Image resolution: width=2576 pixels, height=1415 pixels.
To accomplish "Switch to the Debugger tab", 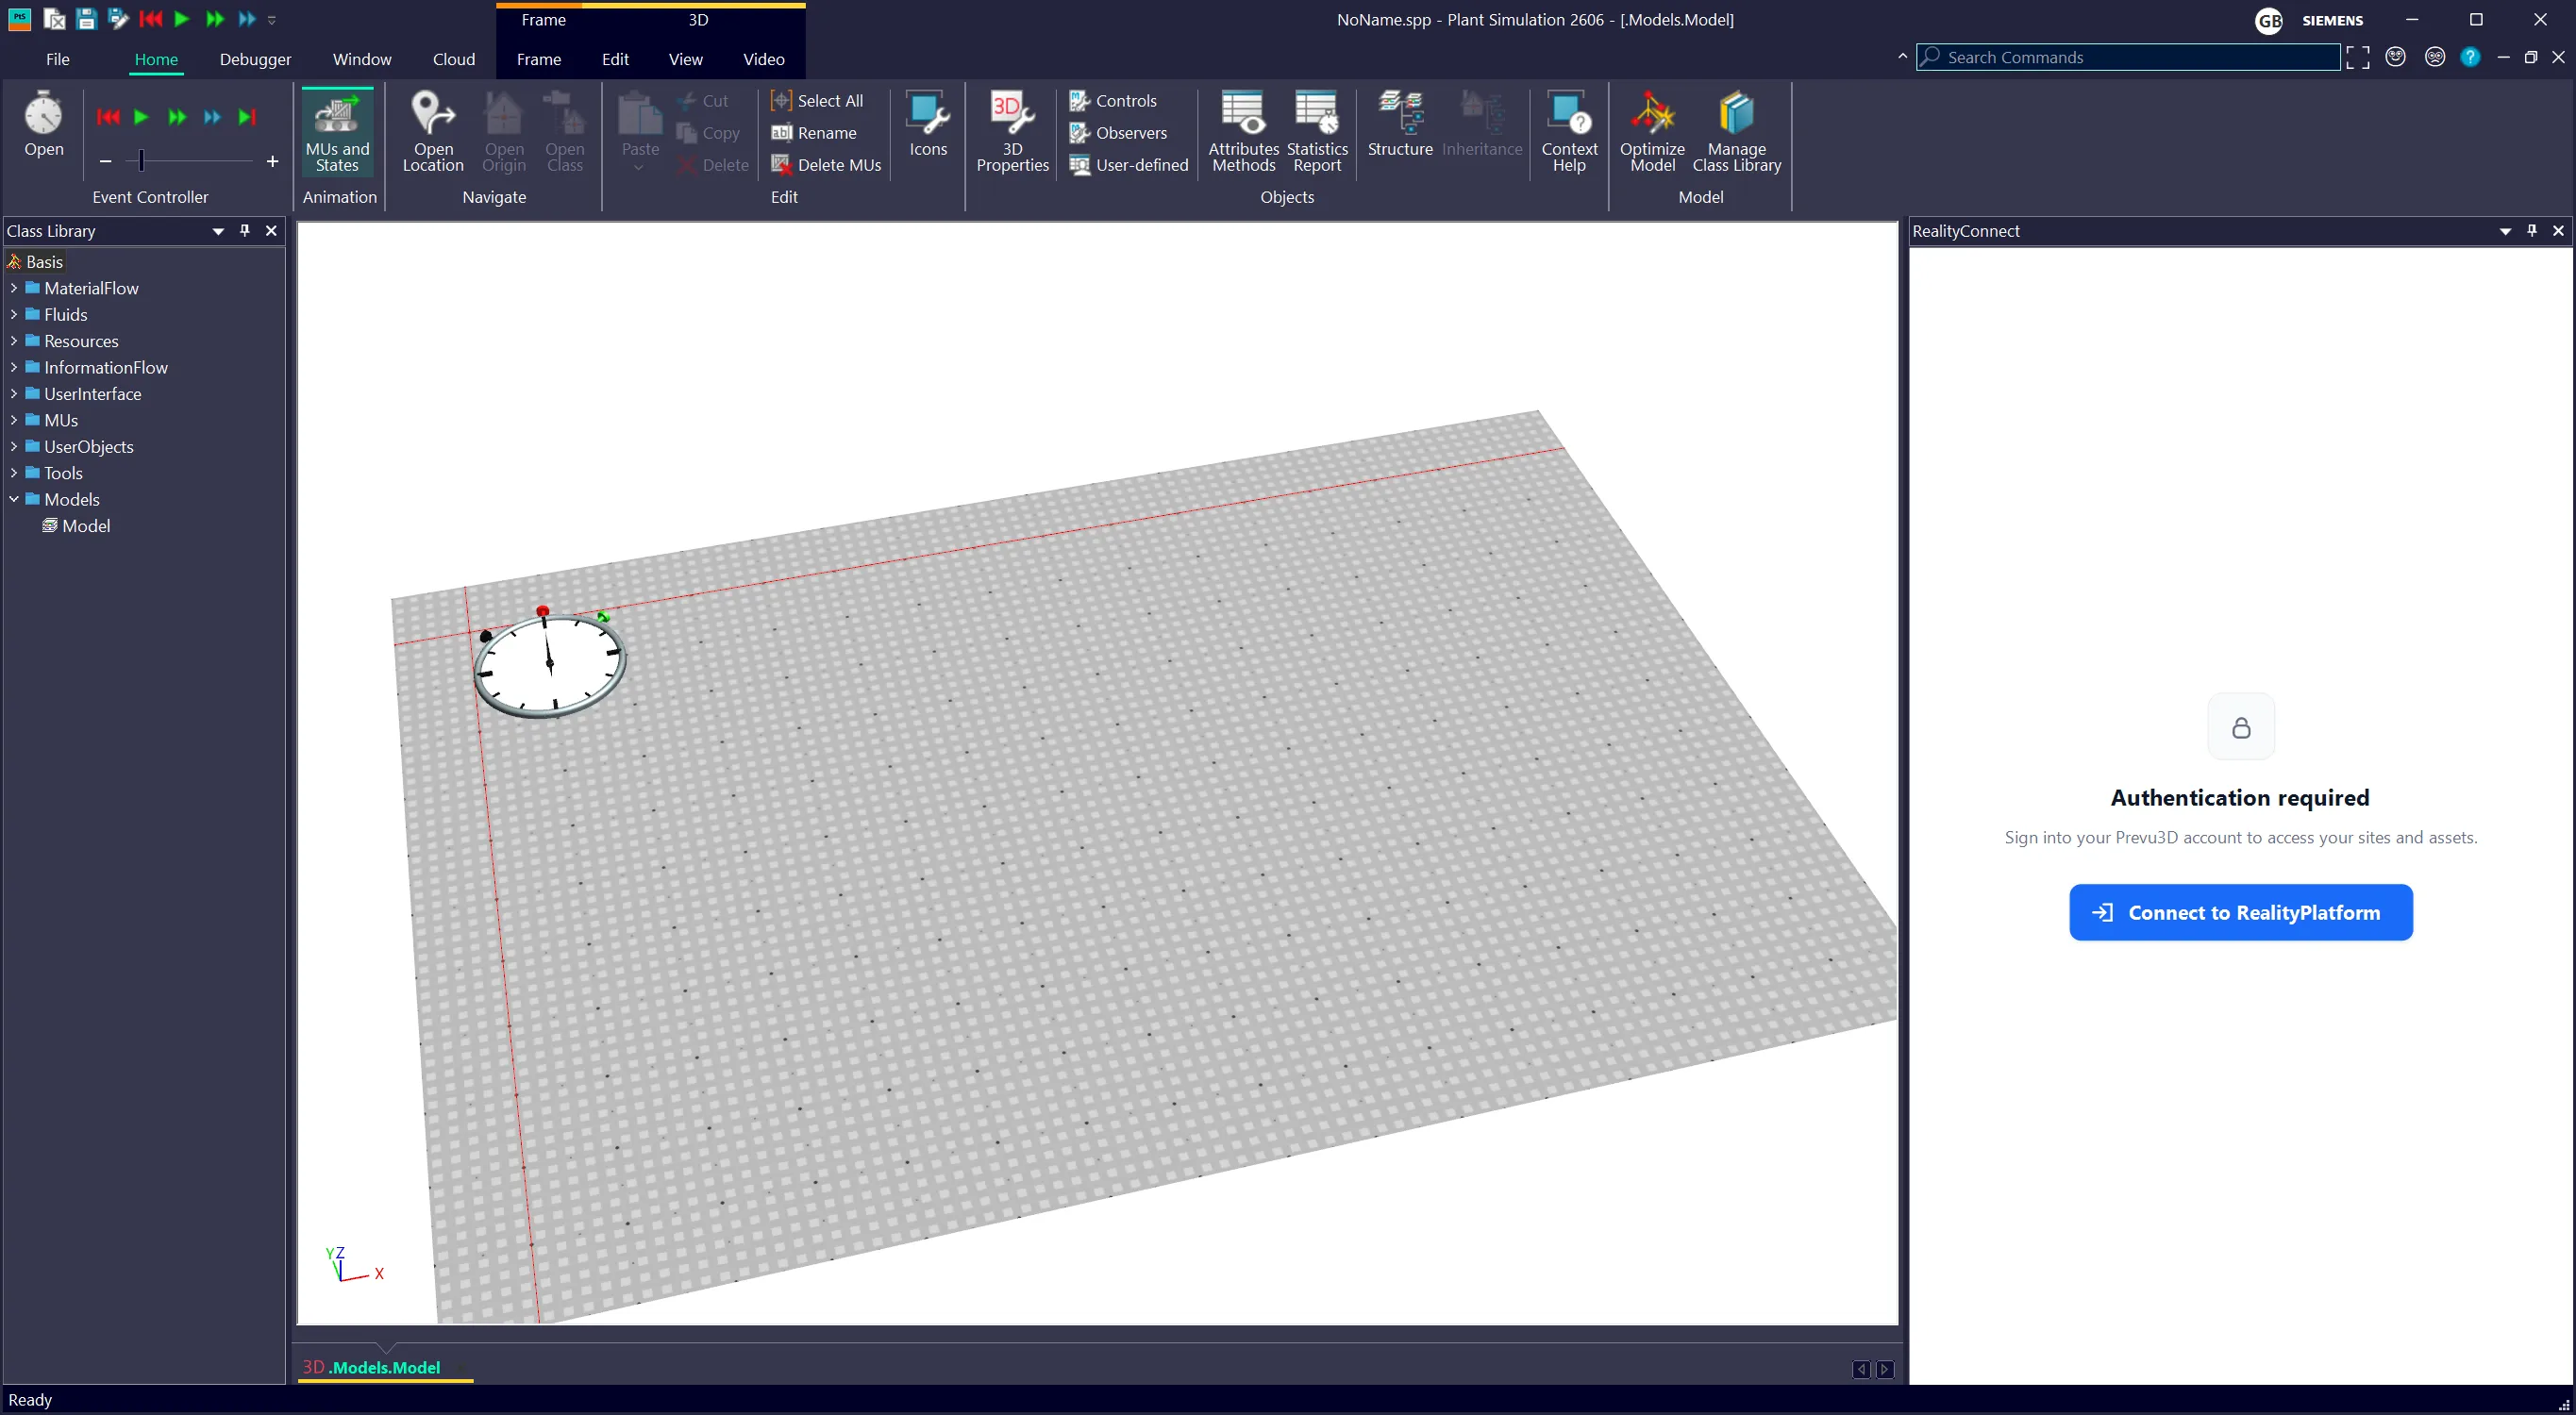I will click(255, 59).
